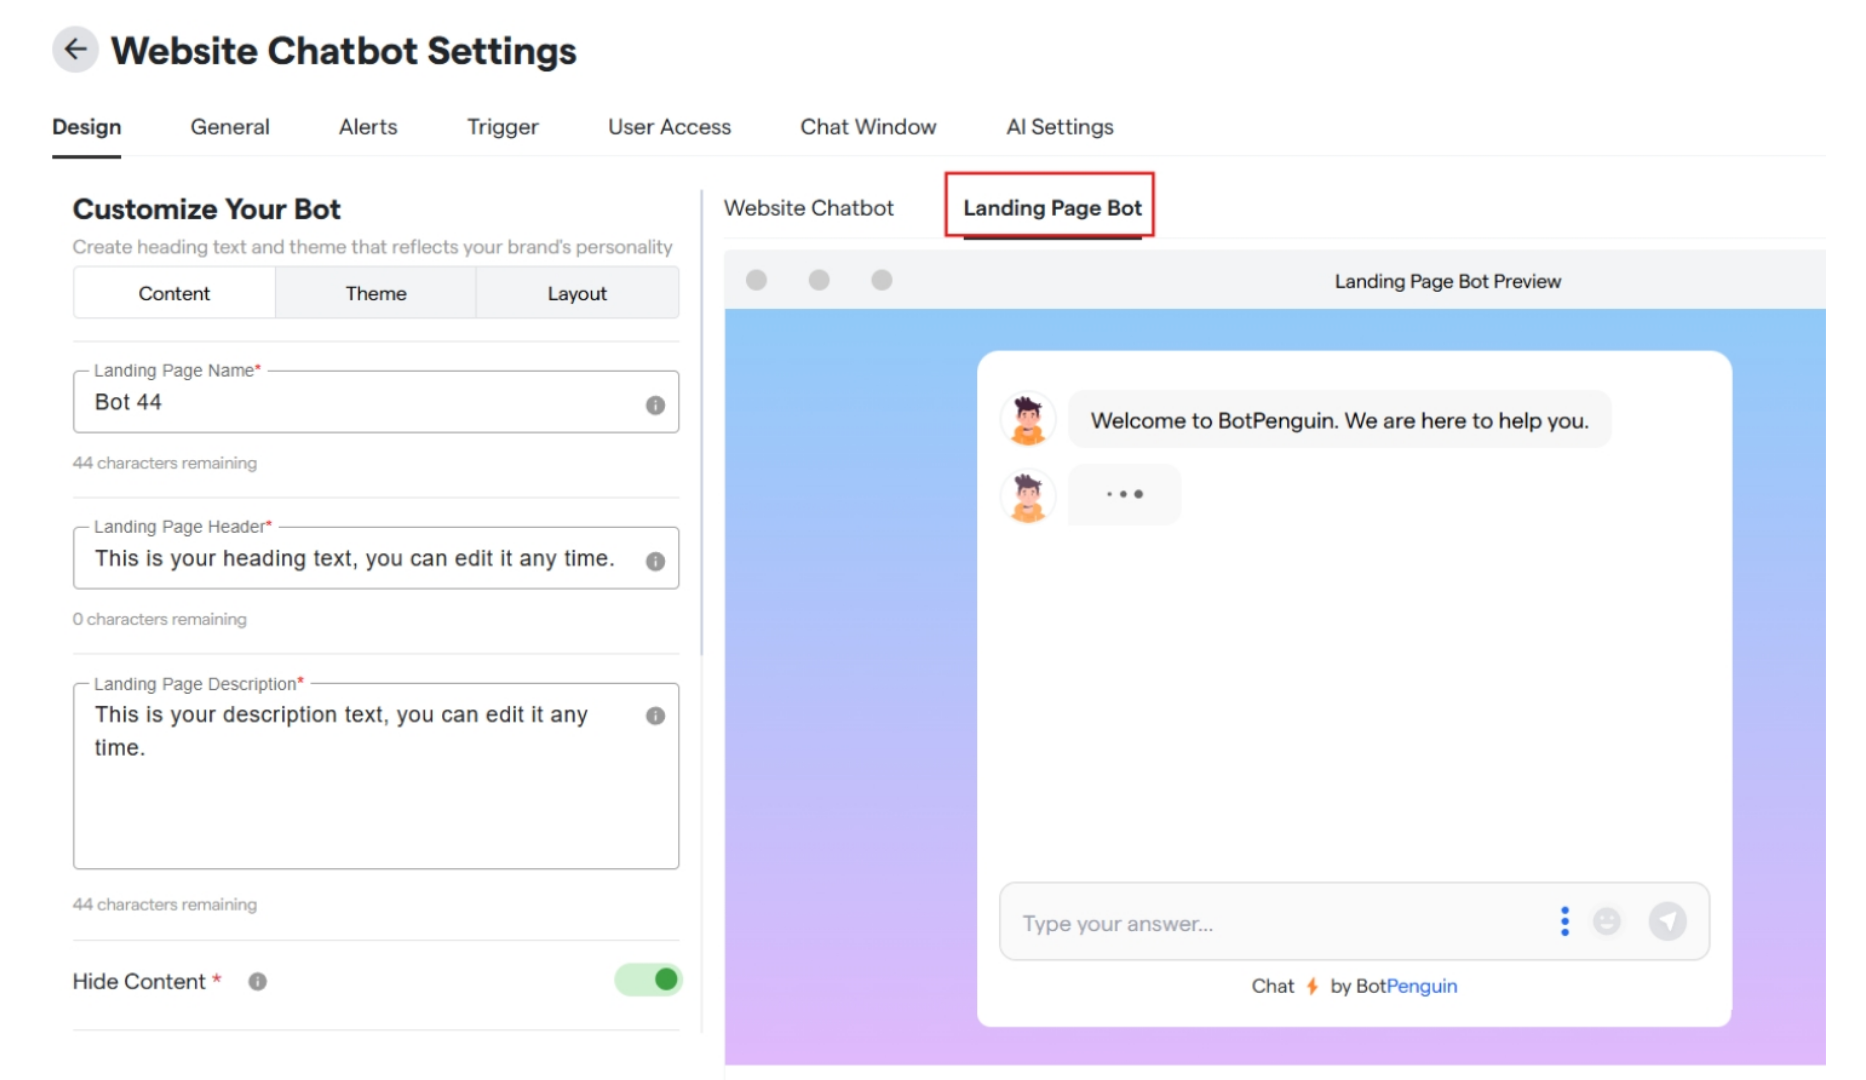1866x1080 pixels.
Task: Open the emoji picker in the chat input
Action: (x=1608, y=922)
